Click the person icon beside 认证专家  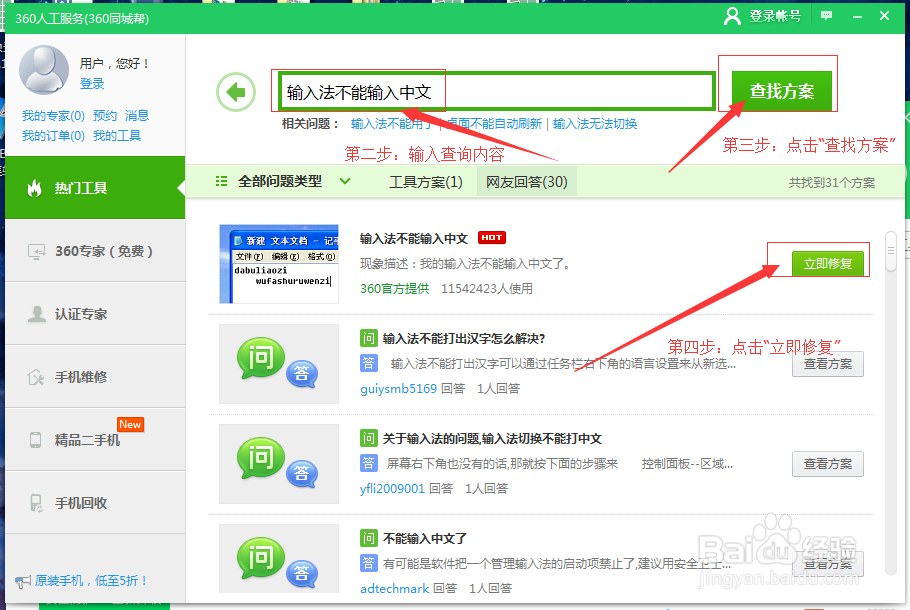[x=37, y=314]
